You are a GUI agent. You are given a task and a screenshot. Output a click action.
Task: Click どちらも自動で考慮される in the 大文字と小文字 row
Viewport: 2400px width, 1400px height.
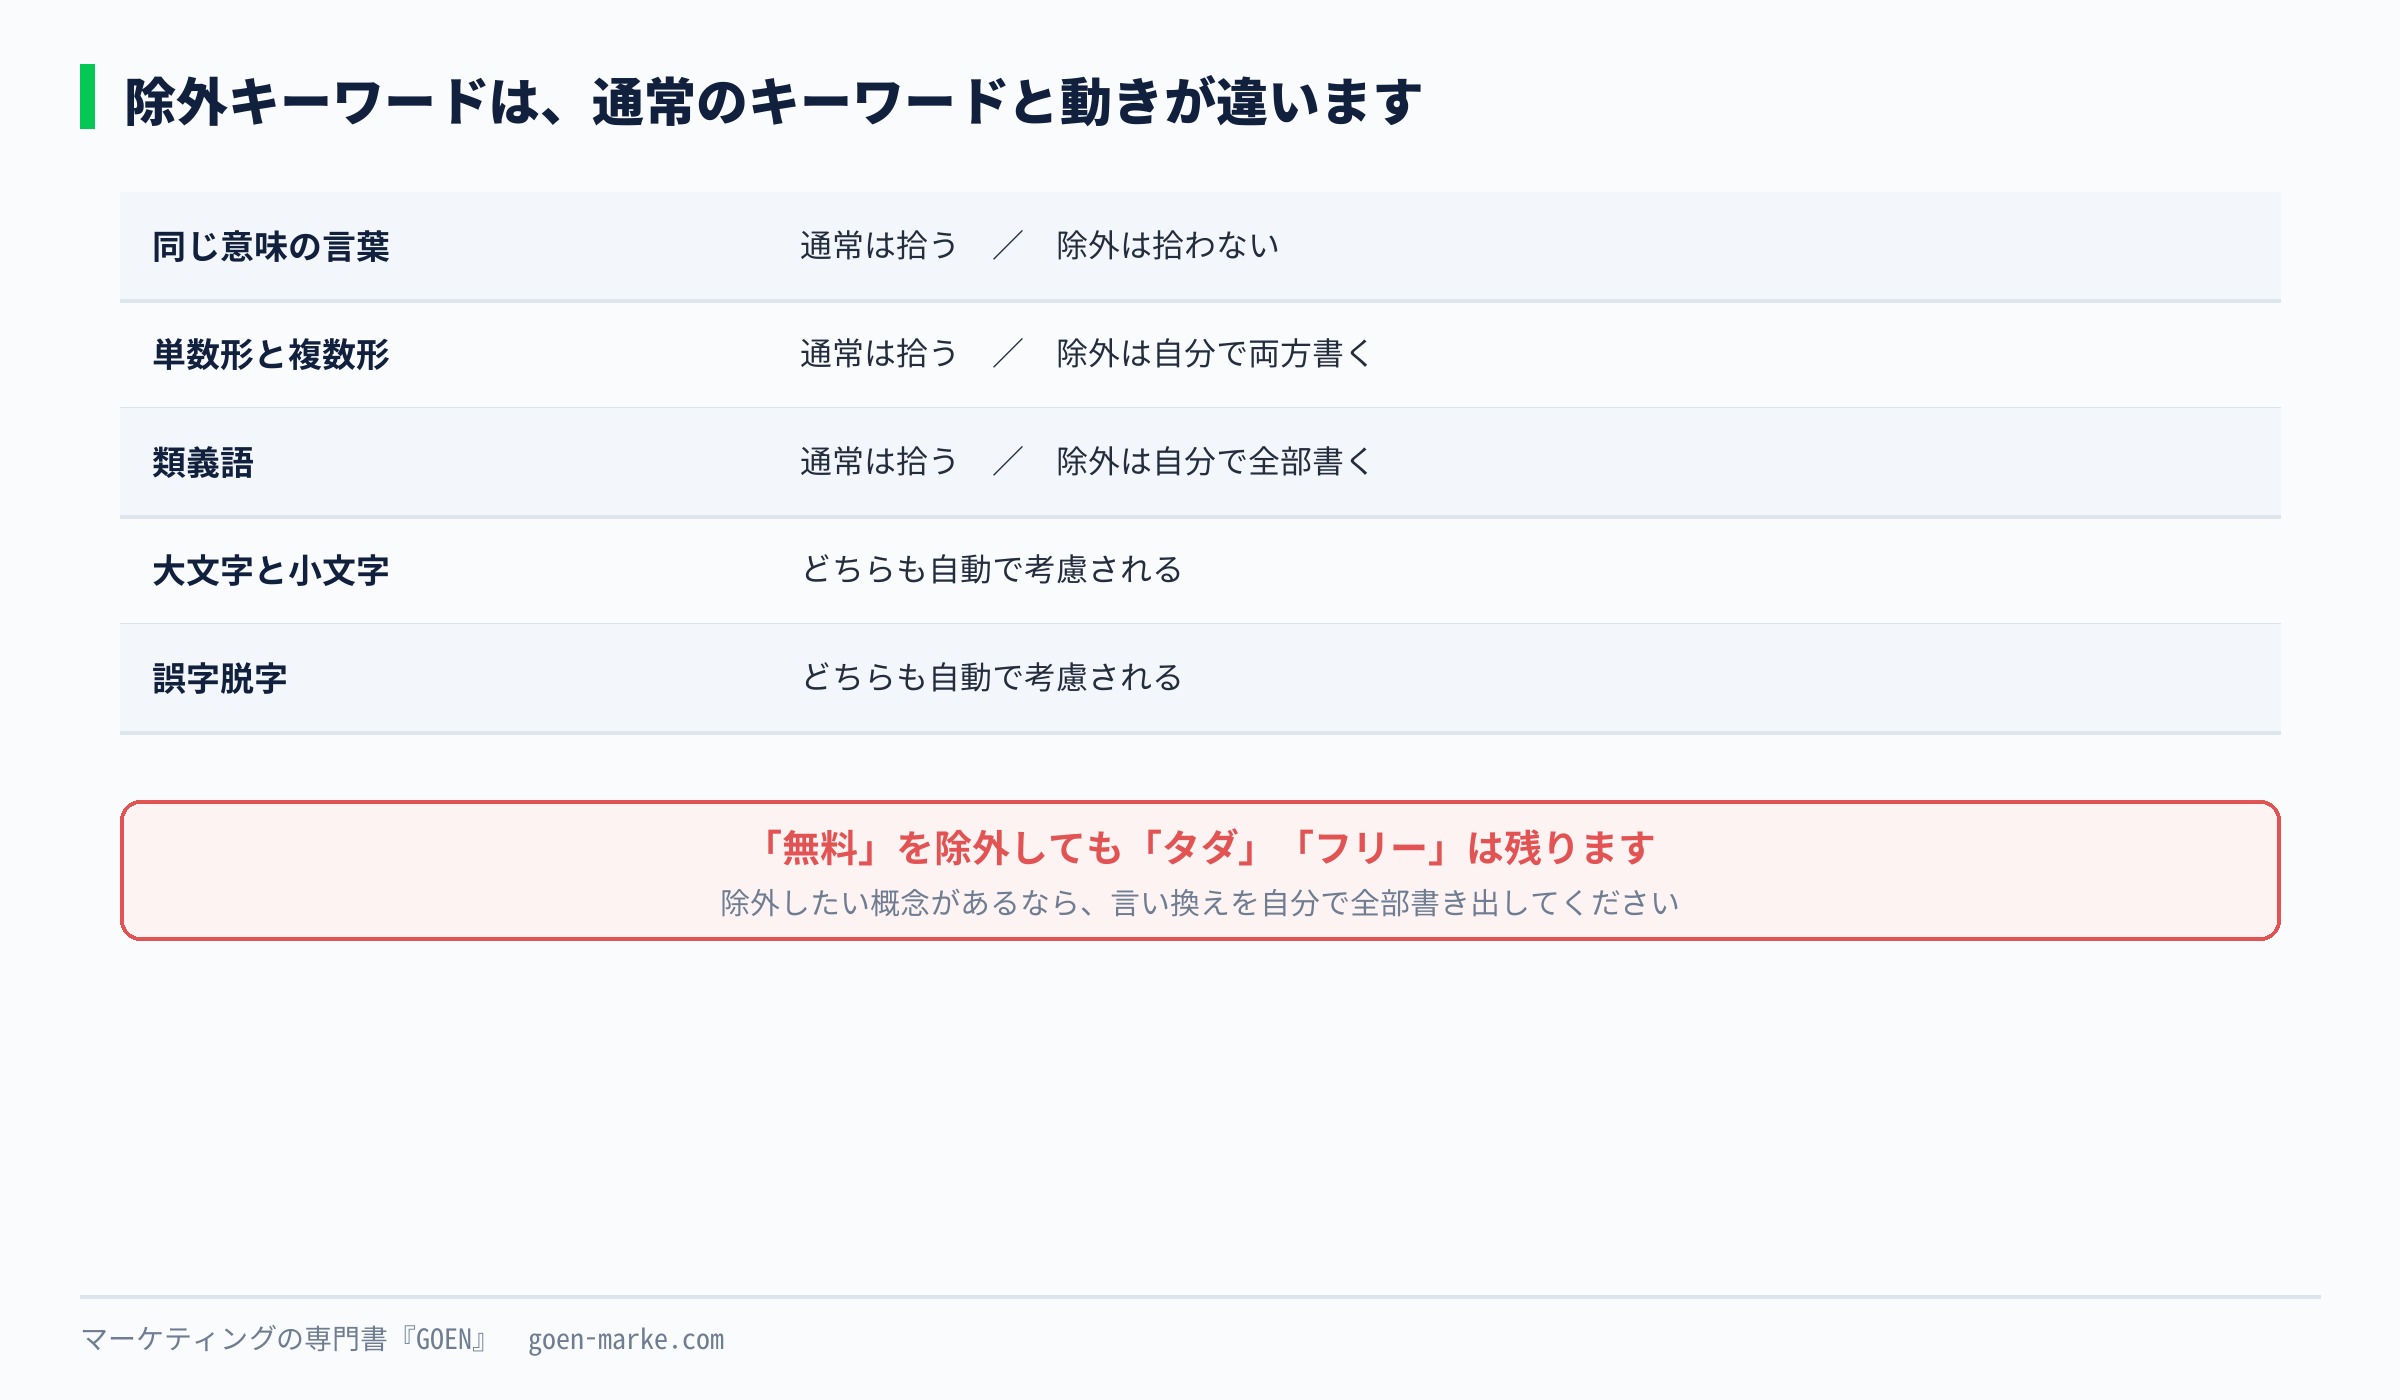(x=991, y=569)
